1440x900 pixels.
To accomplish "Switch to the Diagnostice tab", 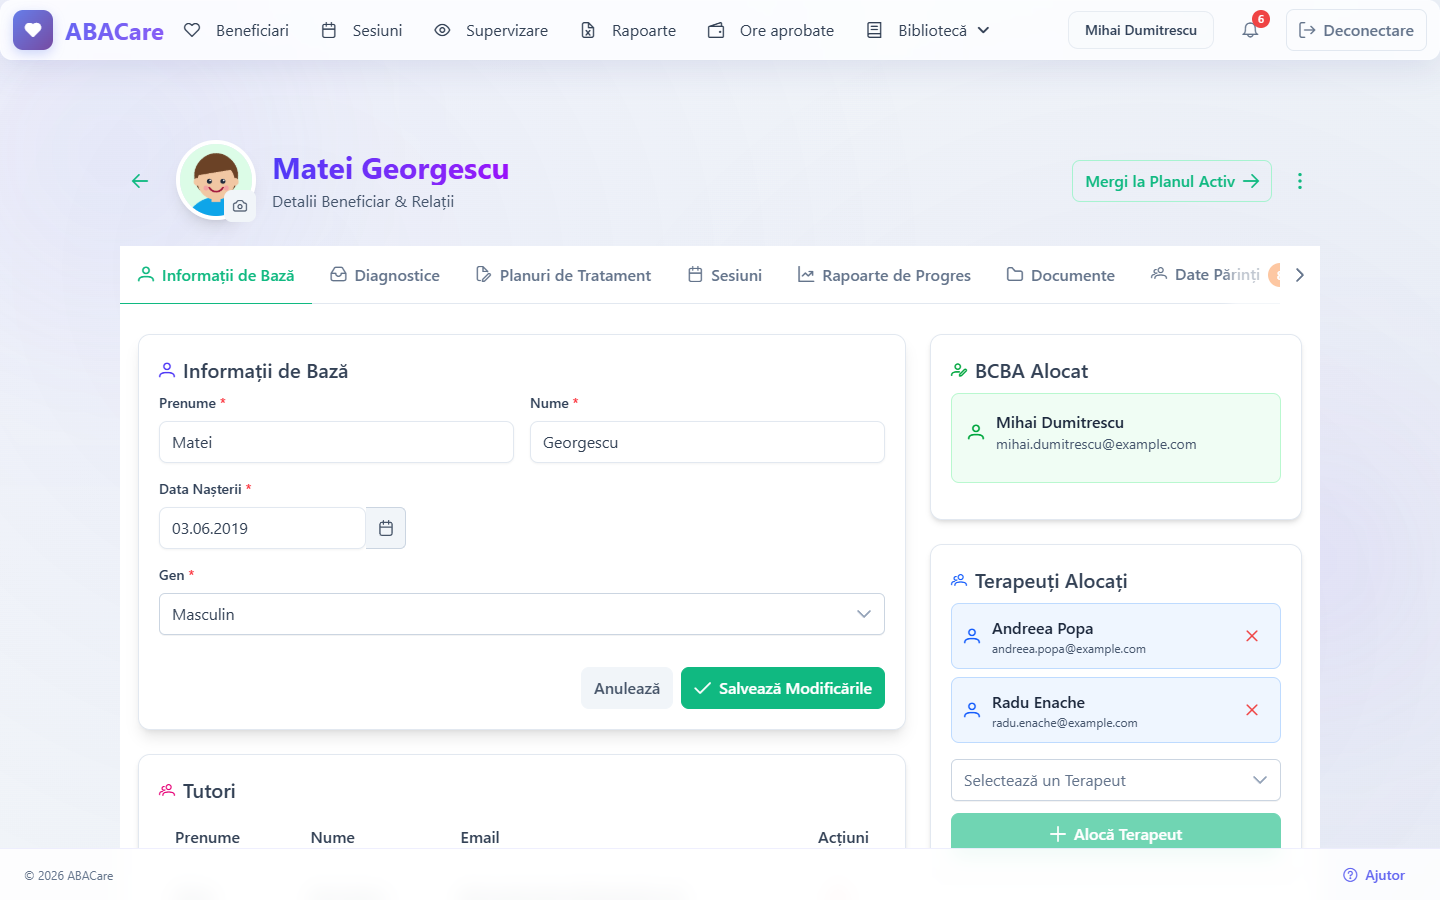I will click(x=385, y=275).
